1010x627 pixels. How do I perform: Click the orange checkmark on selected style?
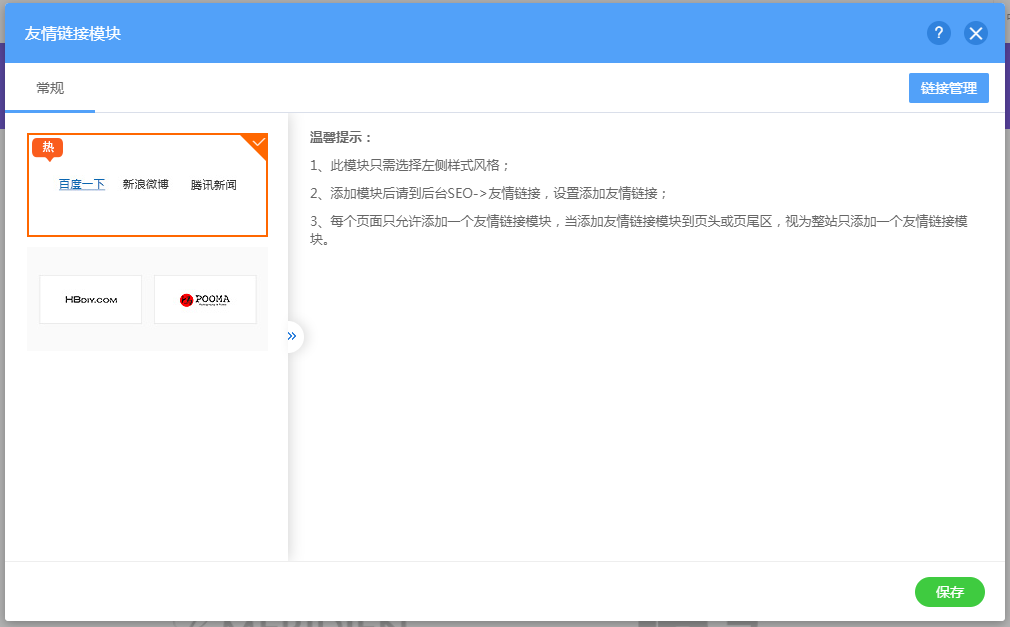tap(258, 143)
